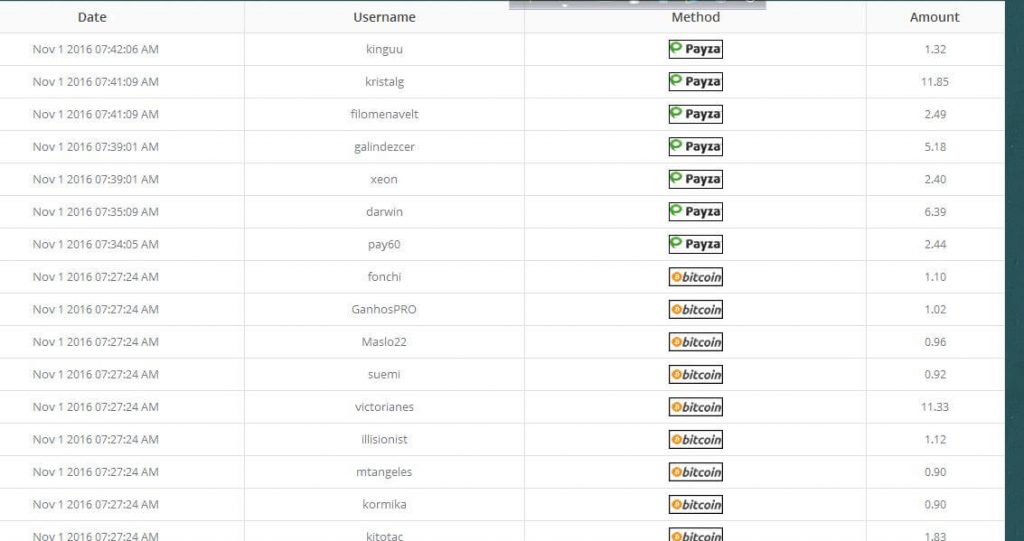Click the Payza logo next to kristalg

695,82
